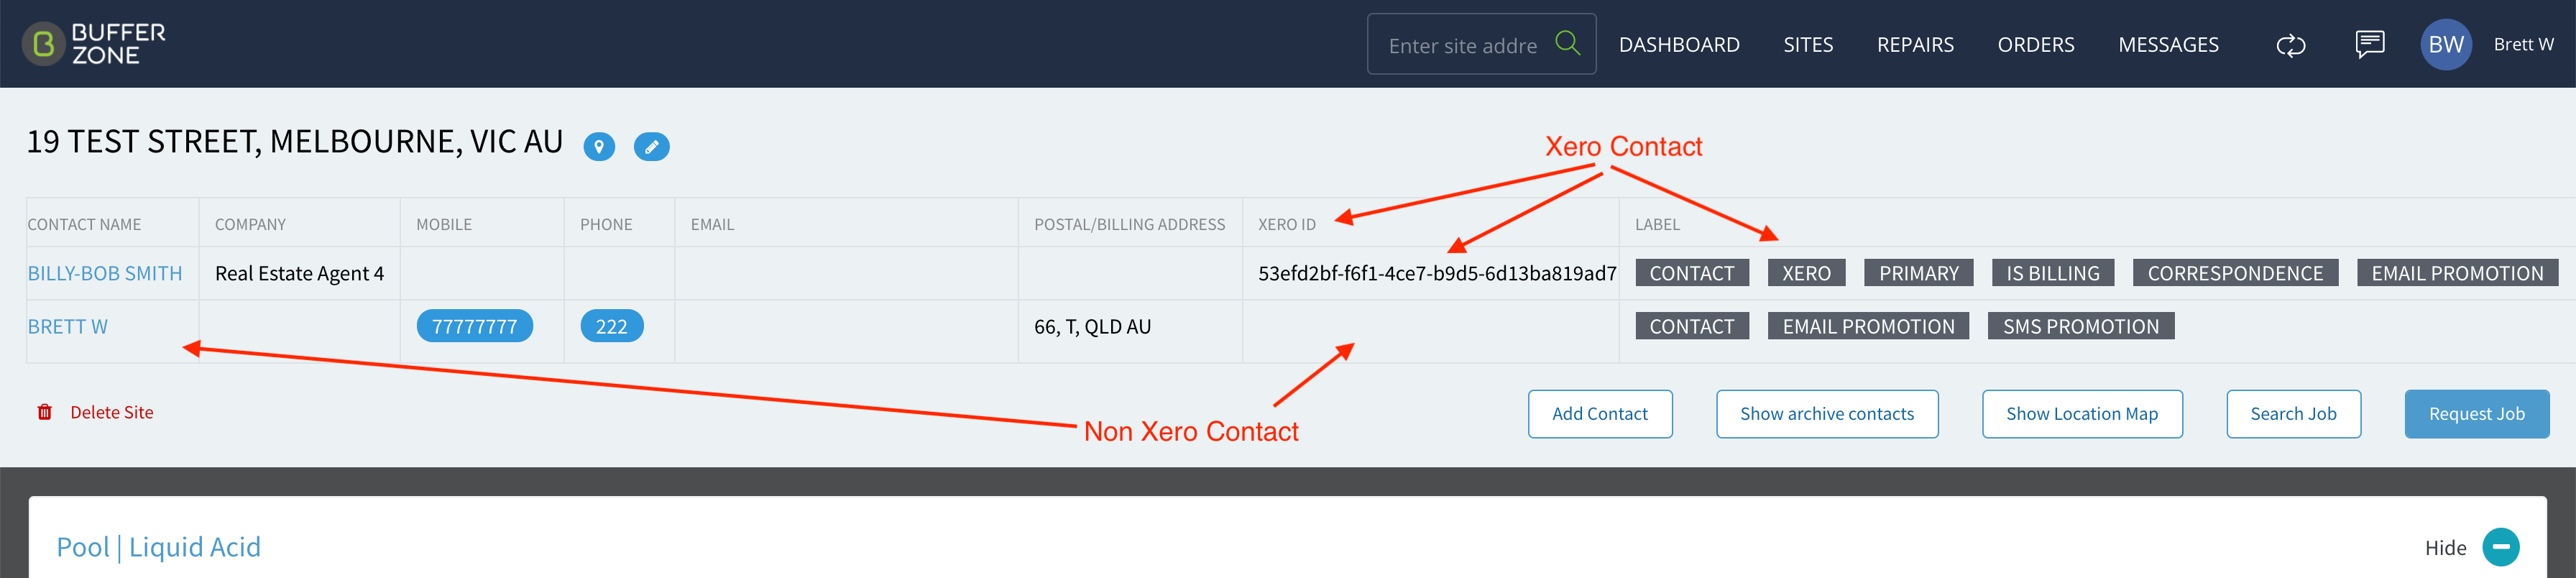Click Show archive contacts button
The image size is (2576, 578).
[1826, 414]
